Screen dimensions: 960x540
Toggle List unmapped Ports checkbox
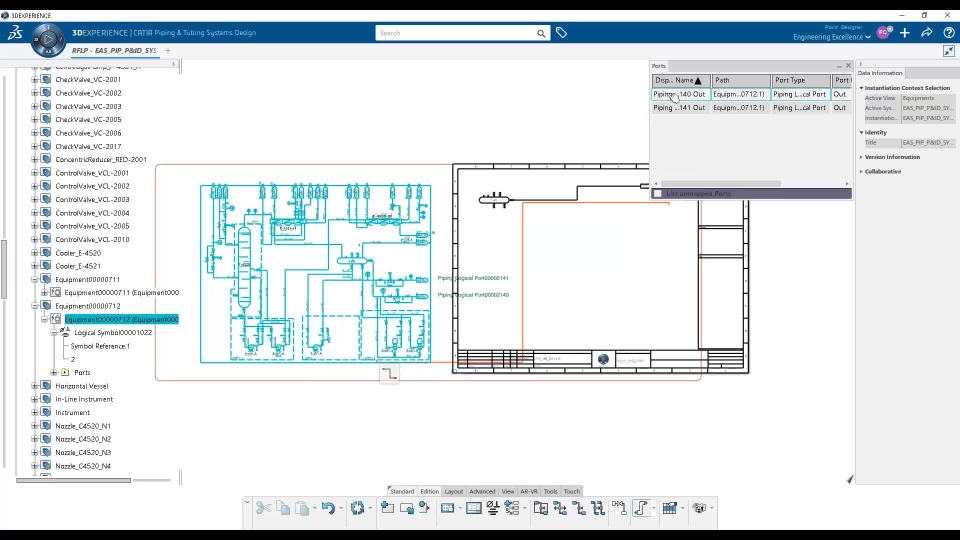[x=658, y=193]
